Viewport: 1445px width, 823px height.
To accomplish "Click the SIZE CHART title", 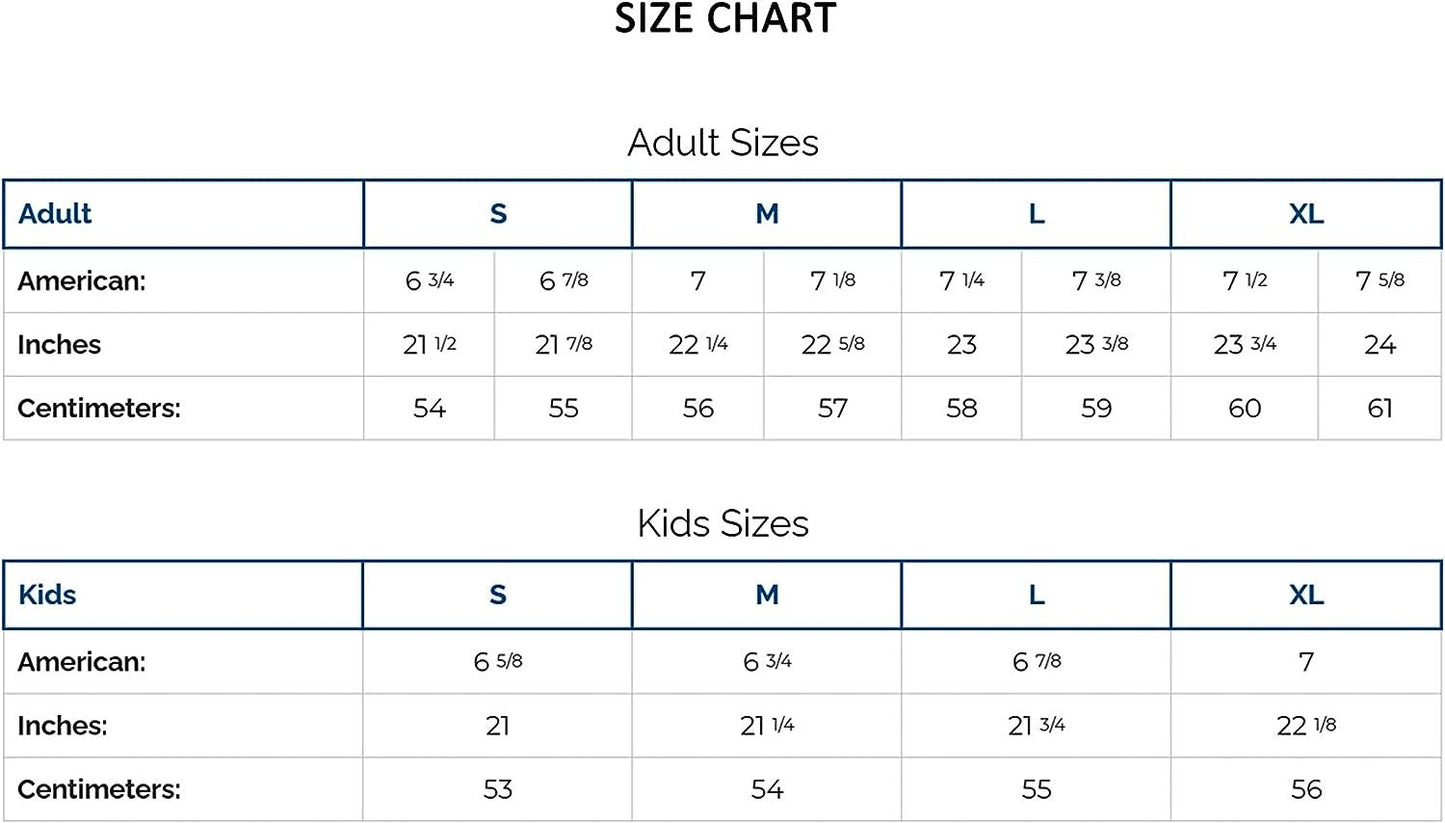I will [x=724, y=19].
